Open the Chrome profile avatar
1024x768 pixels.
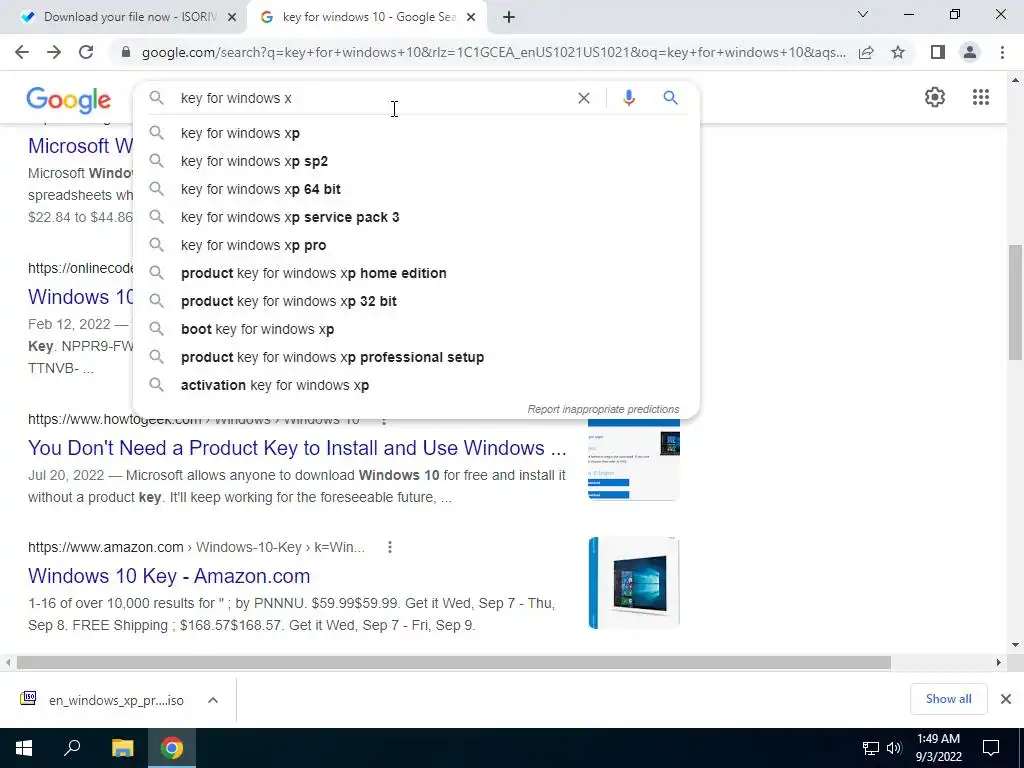coord(970,52)
